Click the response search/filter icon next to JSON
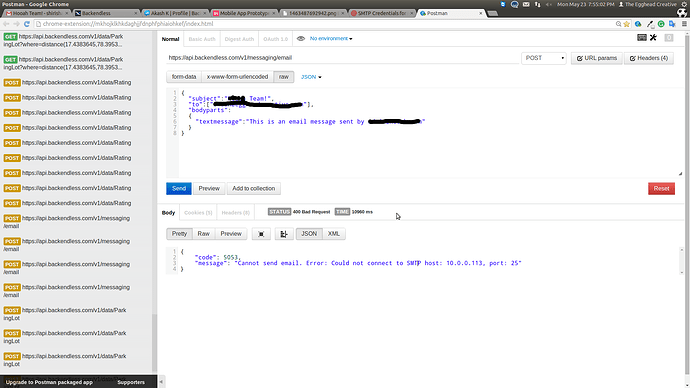 [284, 234]
